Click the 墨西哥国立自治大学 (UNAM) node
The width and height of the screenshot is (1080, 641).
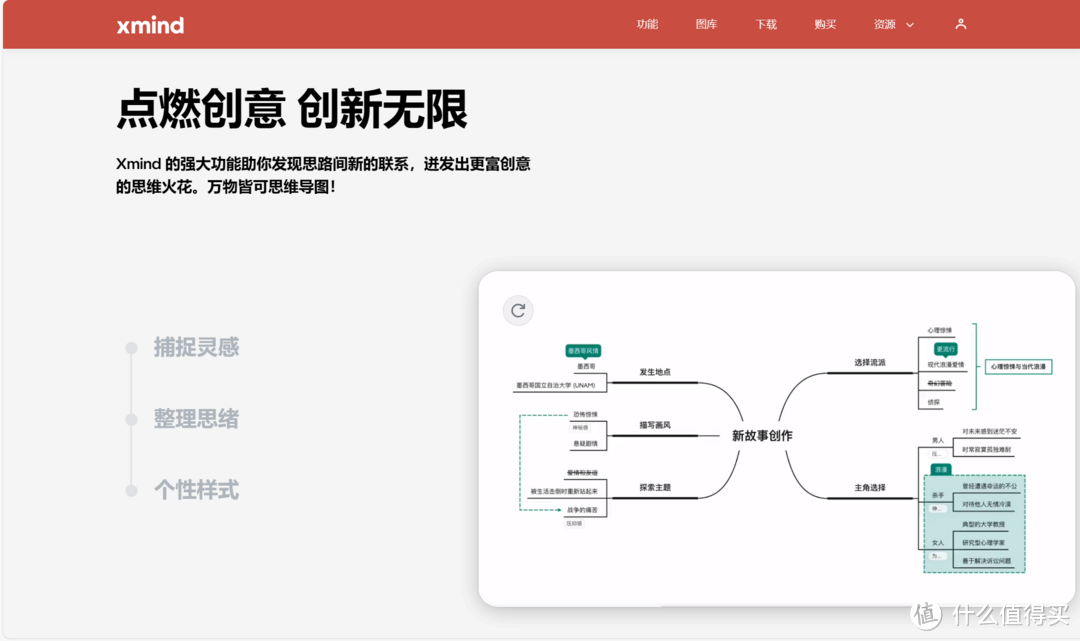click(556, 386)
